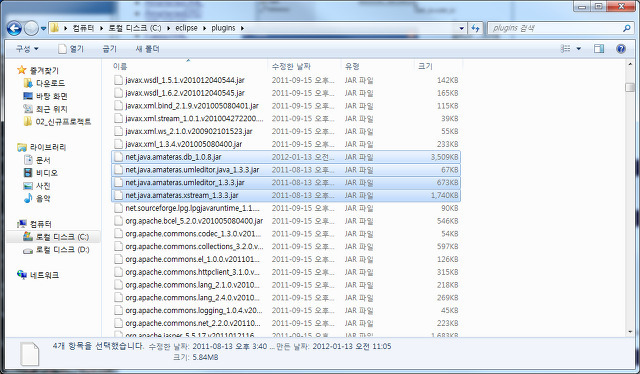Click file icon of javax.xml.stream_1.0.1 jar
This screenshot has height=374, width=640.
click(118, 118)
